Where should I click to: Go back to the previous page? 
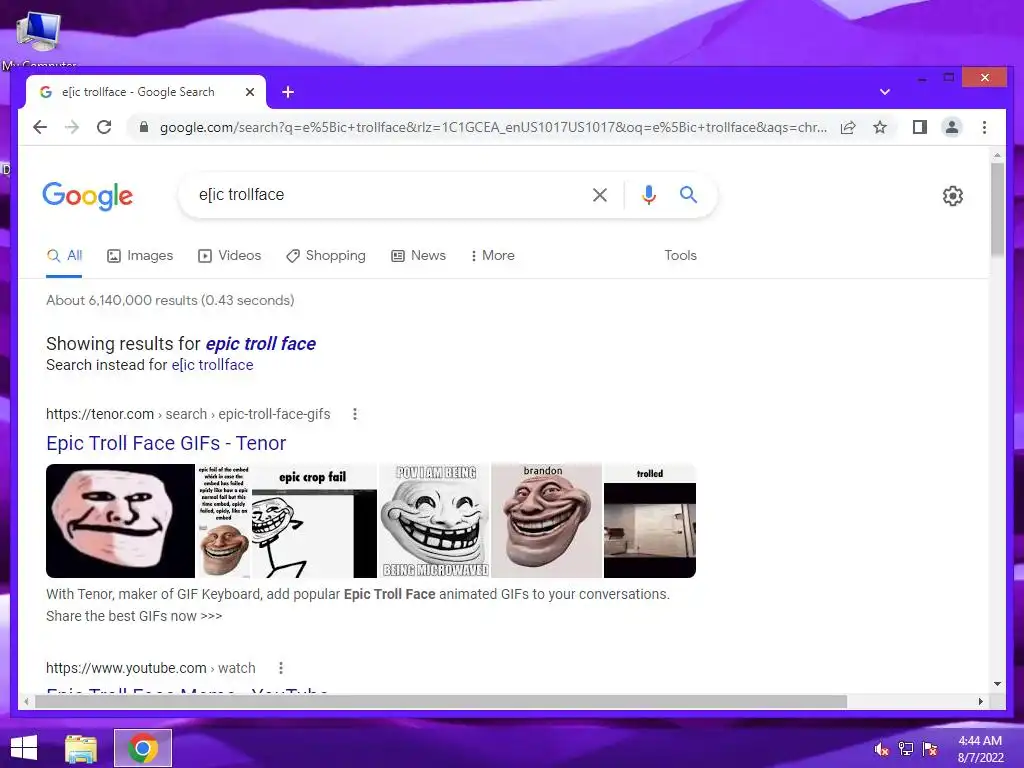coord(40,127)
